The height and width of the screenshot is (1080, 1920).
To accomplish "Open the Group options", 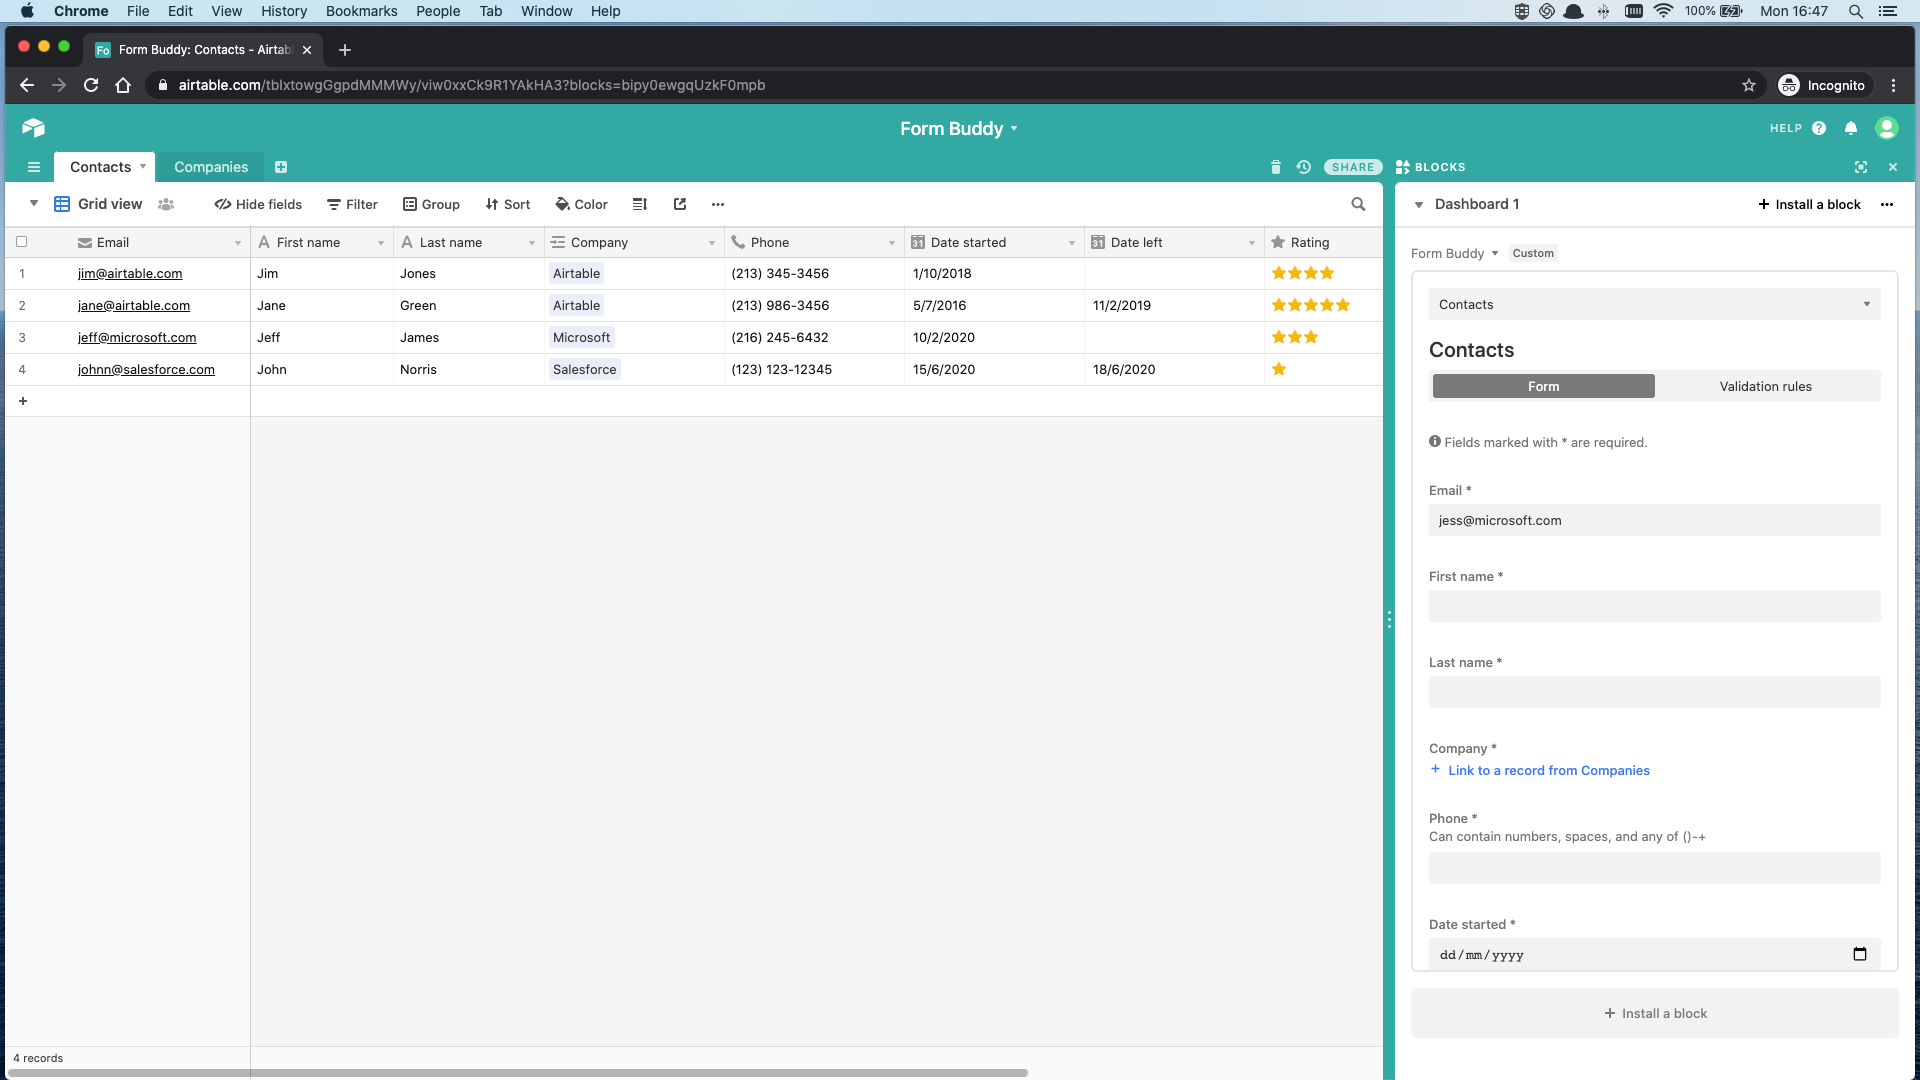I will pos(431,204).
